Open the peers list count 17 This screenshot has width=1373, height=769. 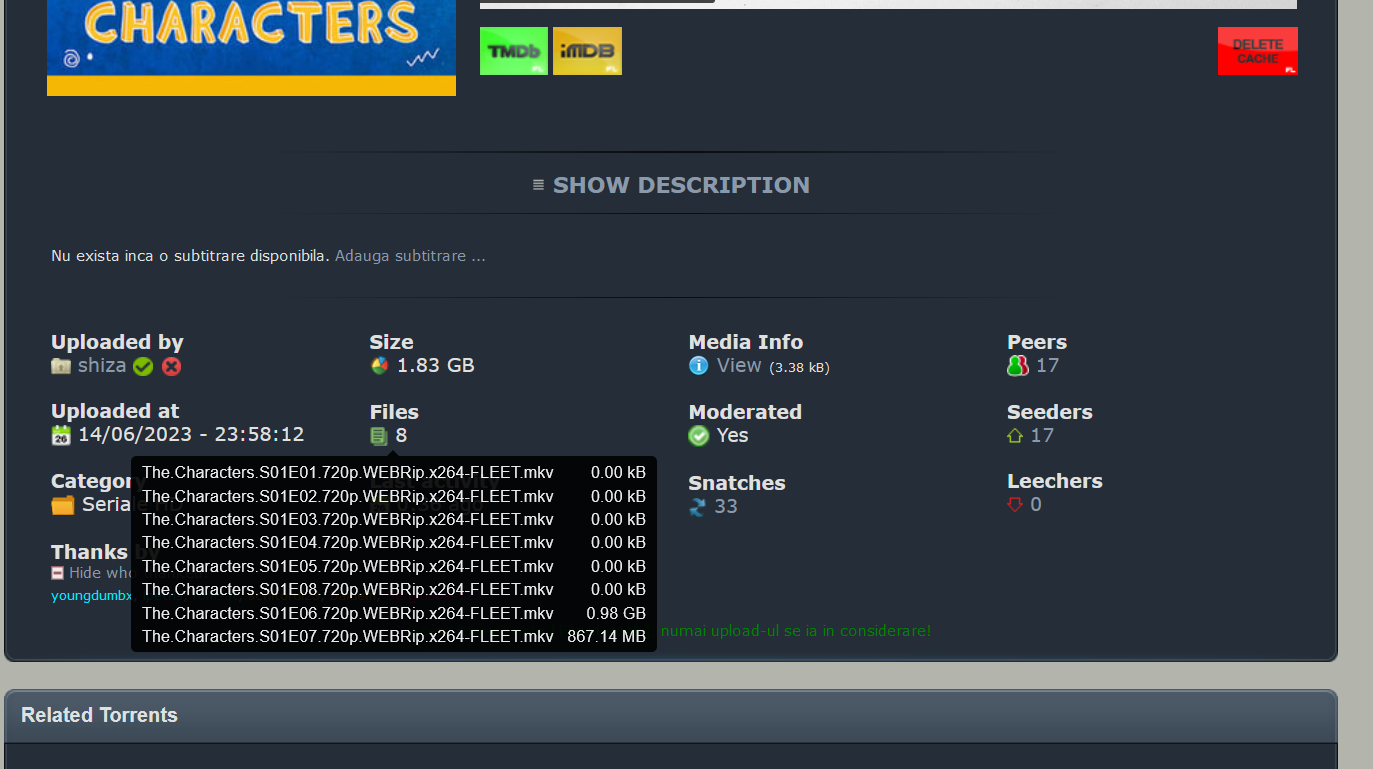[x=1047, y=366]
